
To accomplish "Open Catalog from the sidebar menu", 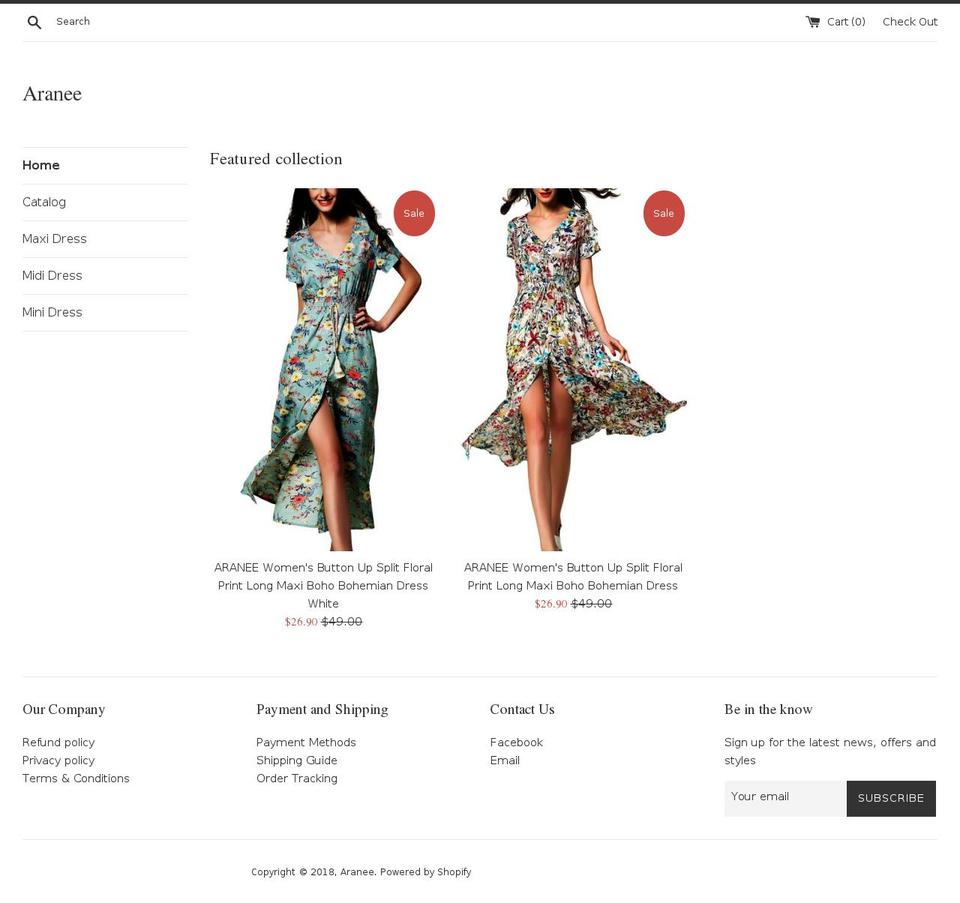I will tap(44, 202).
